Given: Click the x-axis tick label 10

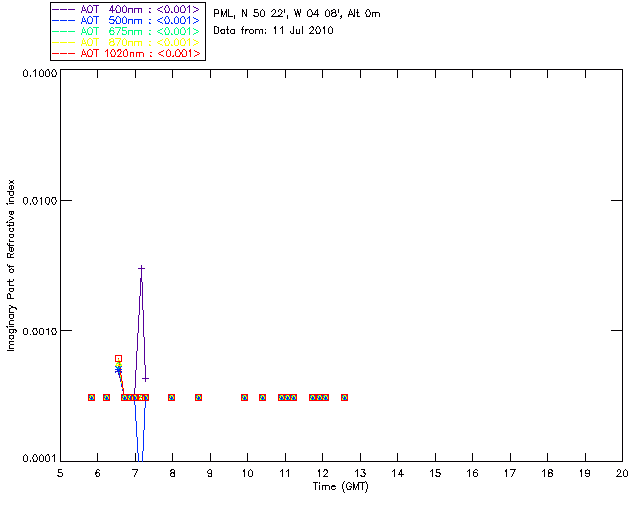Looking at the screenshot, I should point(247,473).
